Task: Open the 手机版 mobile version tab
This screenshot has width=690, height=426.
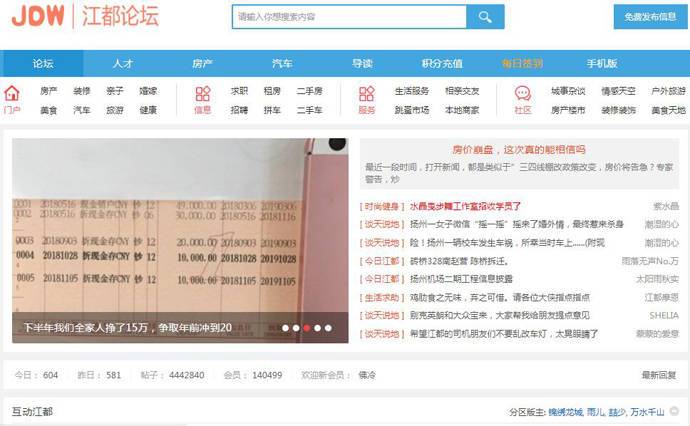Action: coord(602,63)
